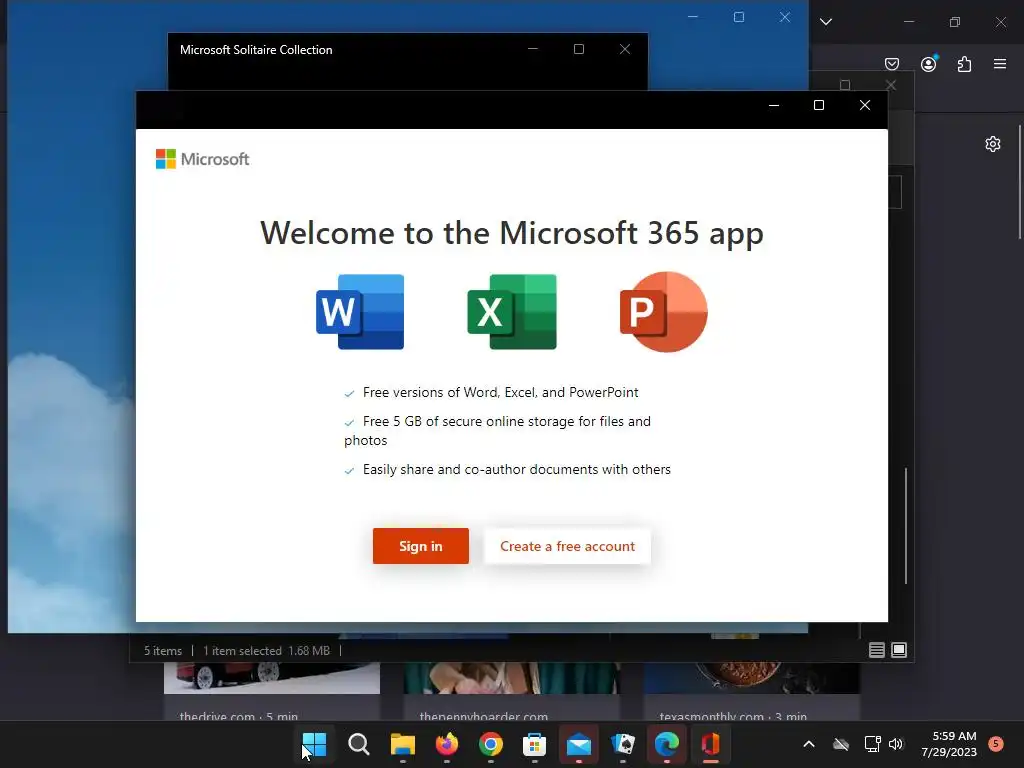Click the Microsoft 365 taskbar icon
Image resolution: width=1024 pixels, height=768 pixels.
click(711, 744)
